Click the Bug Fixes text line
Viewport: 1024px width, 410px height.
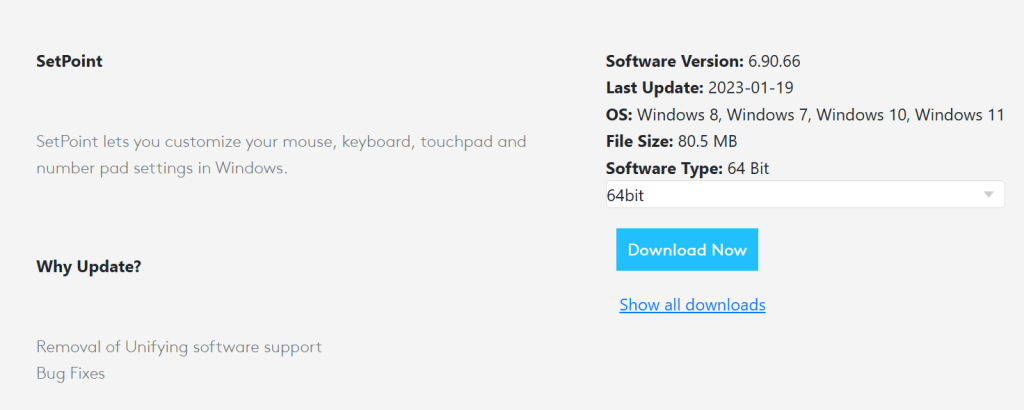tap(70, 373)
